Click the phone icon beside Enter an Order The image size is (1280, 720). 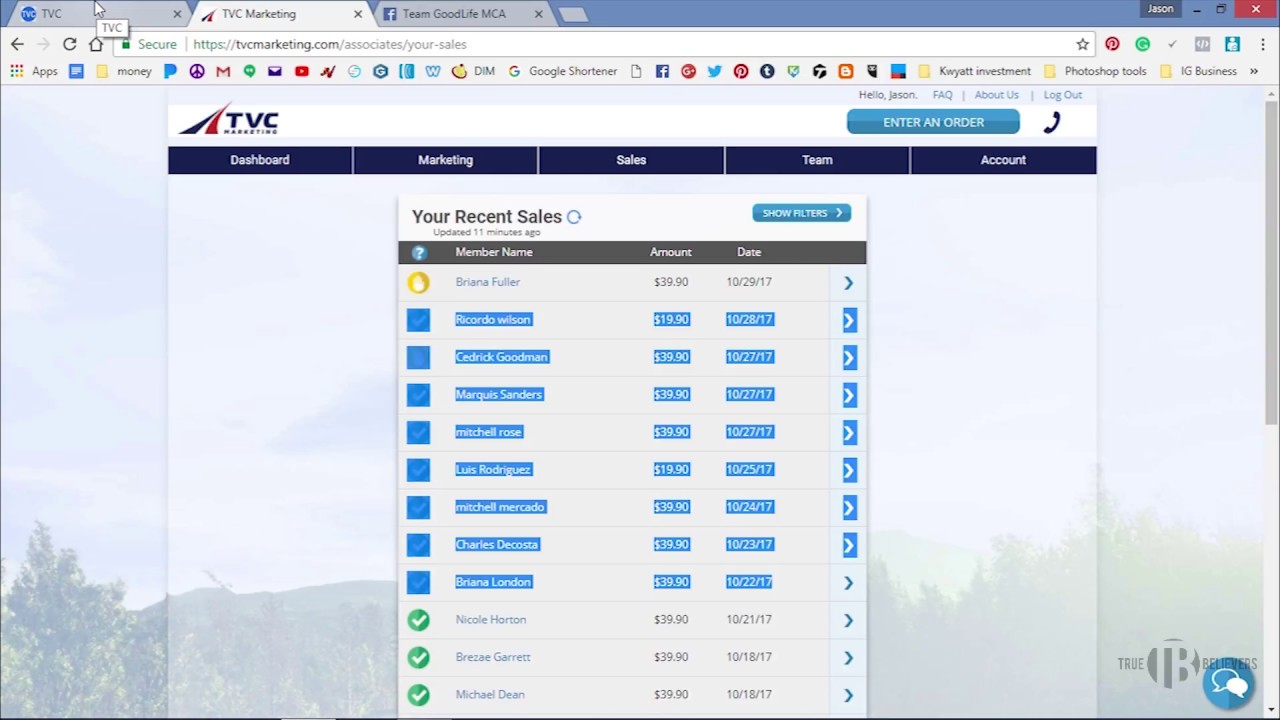click(x=1051, y=122)
